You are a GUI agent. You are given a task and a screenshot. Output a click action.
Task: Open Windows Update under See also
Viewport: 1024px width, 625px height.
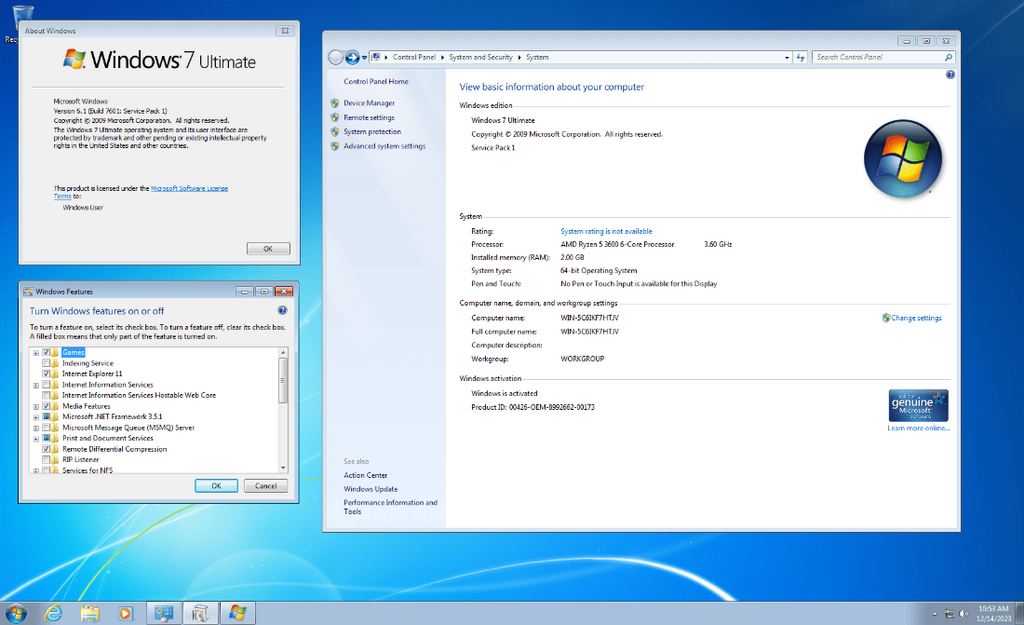pos(371,489)
